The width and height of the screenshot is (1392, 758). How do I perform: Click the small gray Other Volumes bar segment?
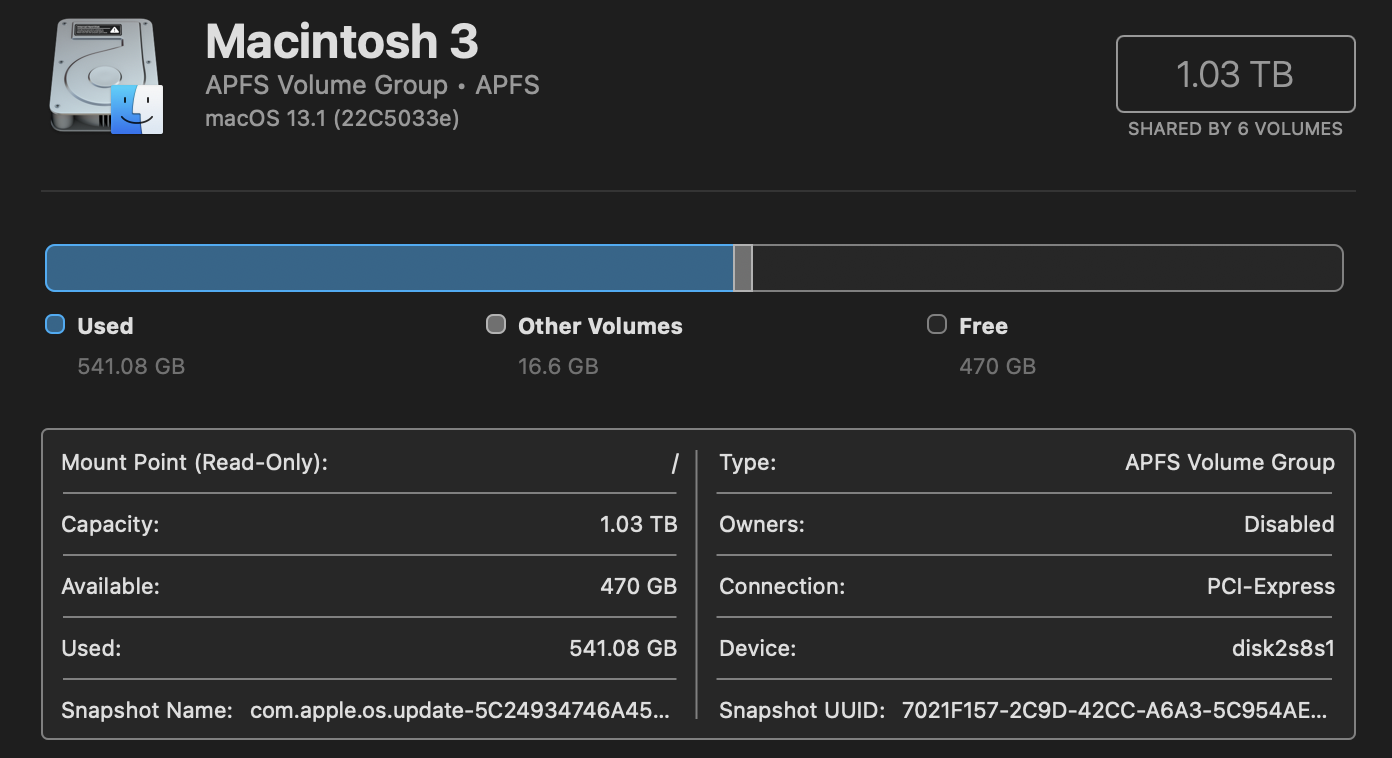pos(743,268)
